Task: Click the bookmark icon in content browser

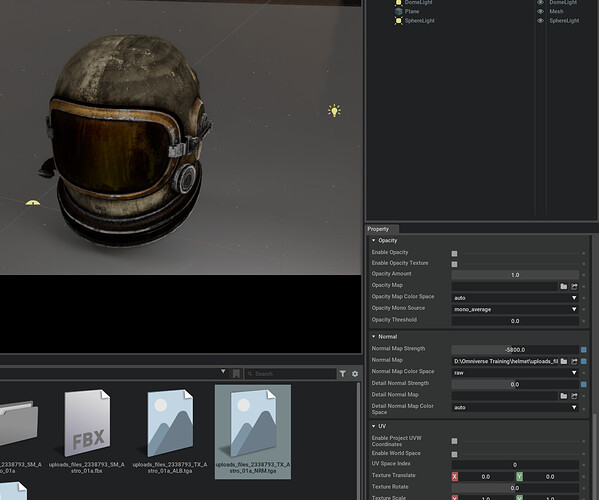Action: click(x=236, y=374)
